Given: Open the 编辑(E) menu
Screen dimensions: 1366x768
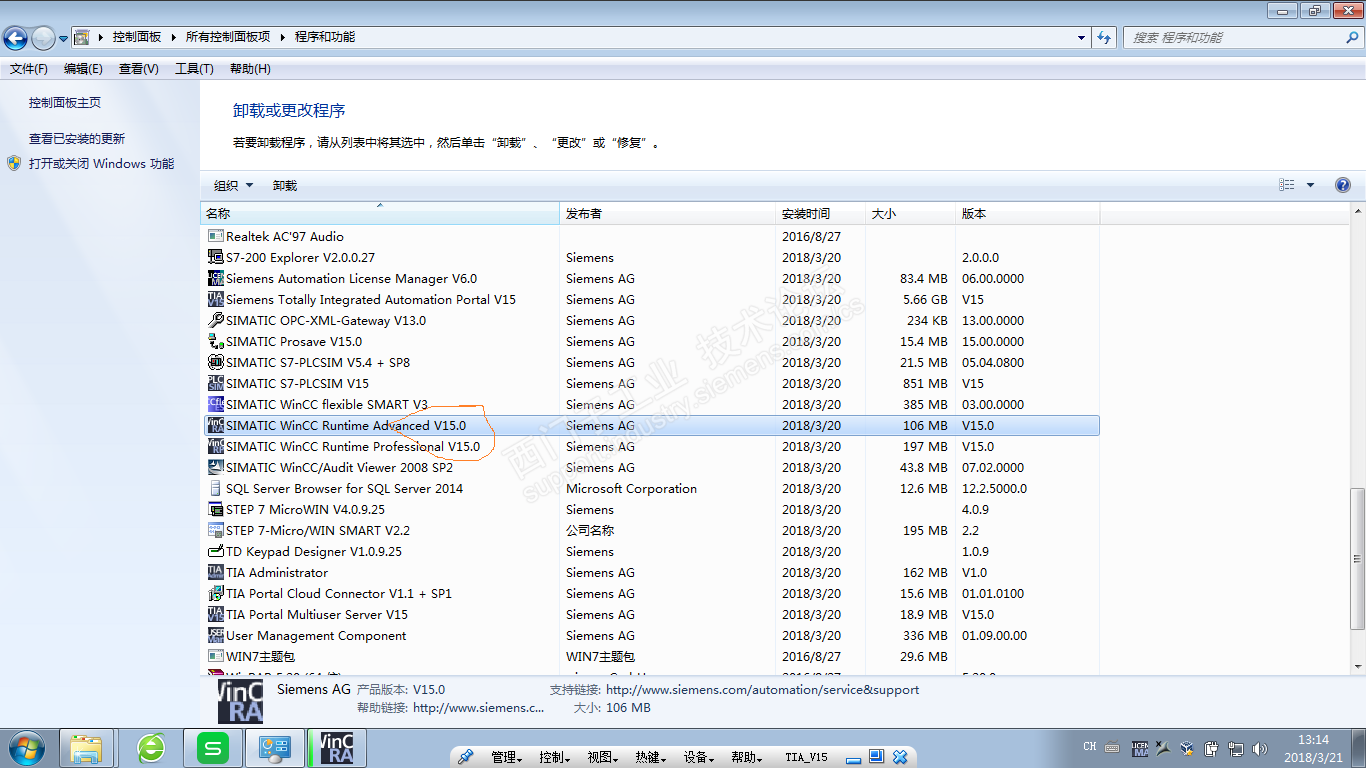Looking at the screenshot, I should point(83,69).
